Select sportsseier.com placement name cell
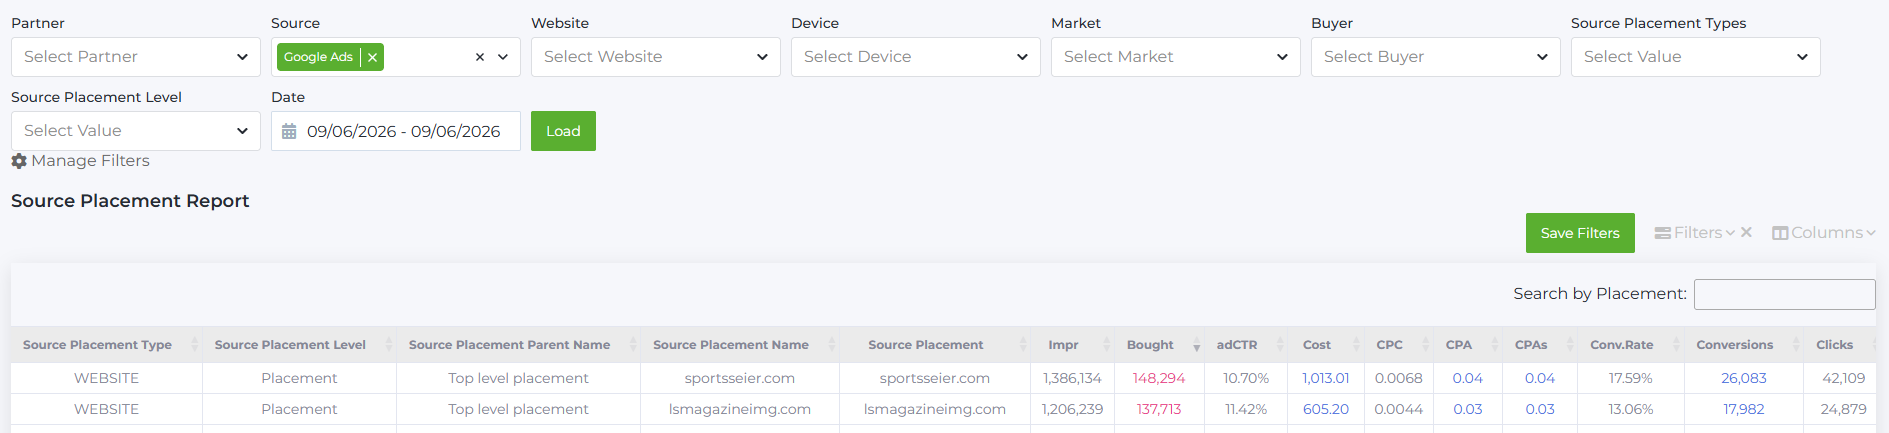 pyautogui.click(x=740, y=378)
